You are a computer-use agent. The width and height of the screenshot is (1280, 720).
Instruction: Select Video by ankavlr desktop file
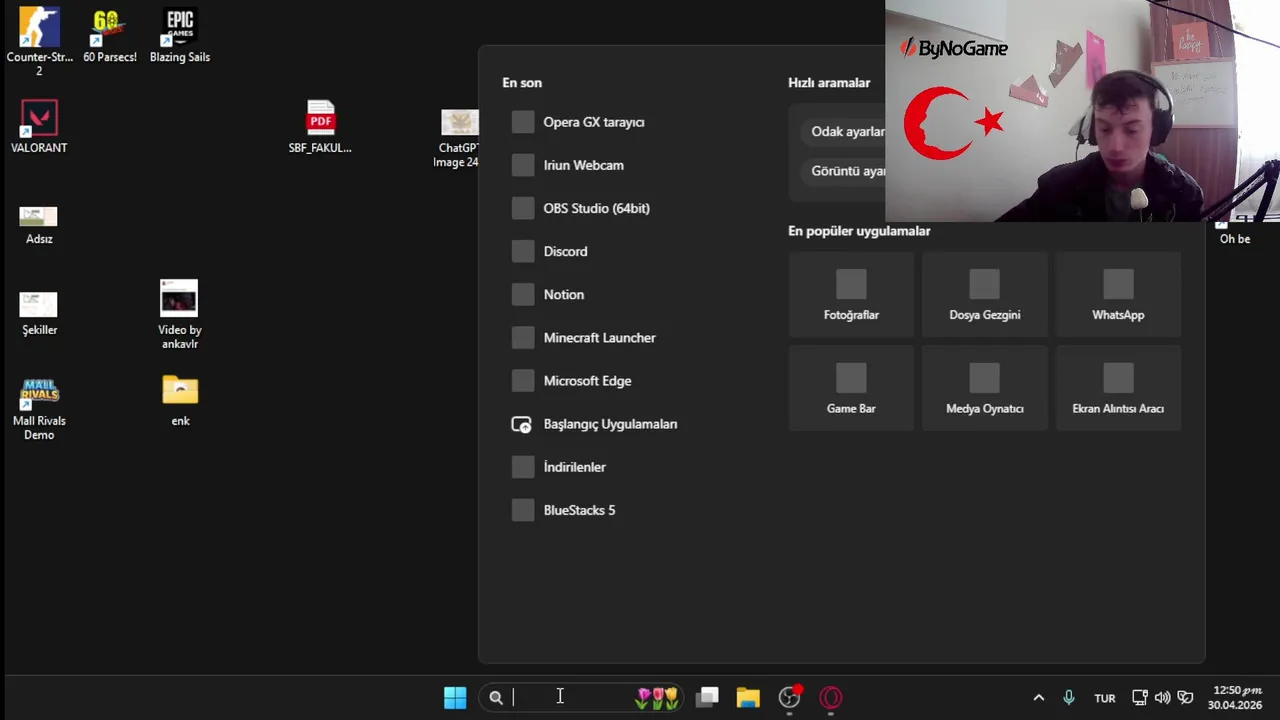pyautogui.click(x=179, y=315)
